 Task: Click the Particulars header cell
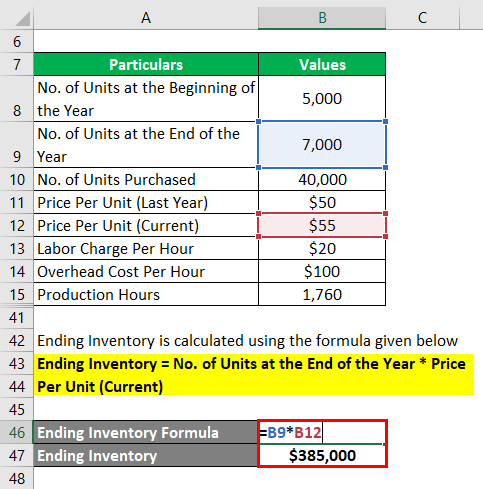(146, 64)
